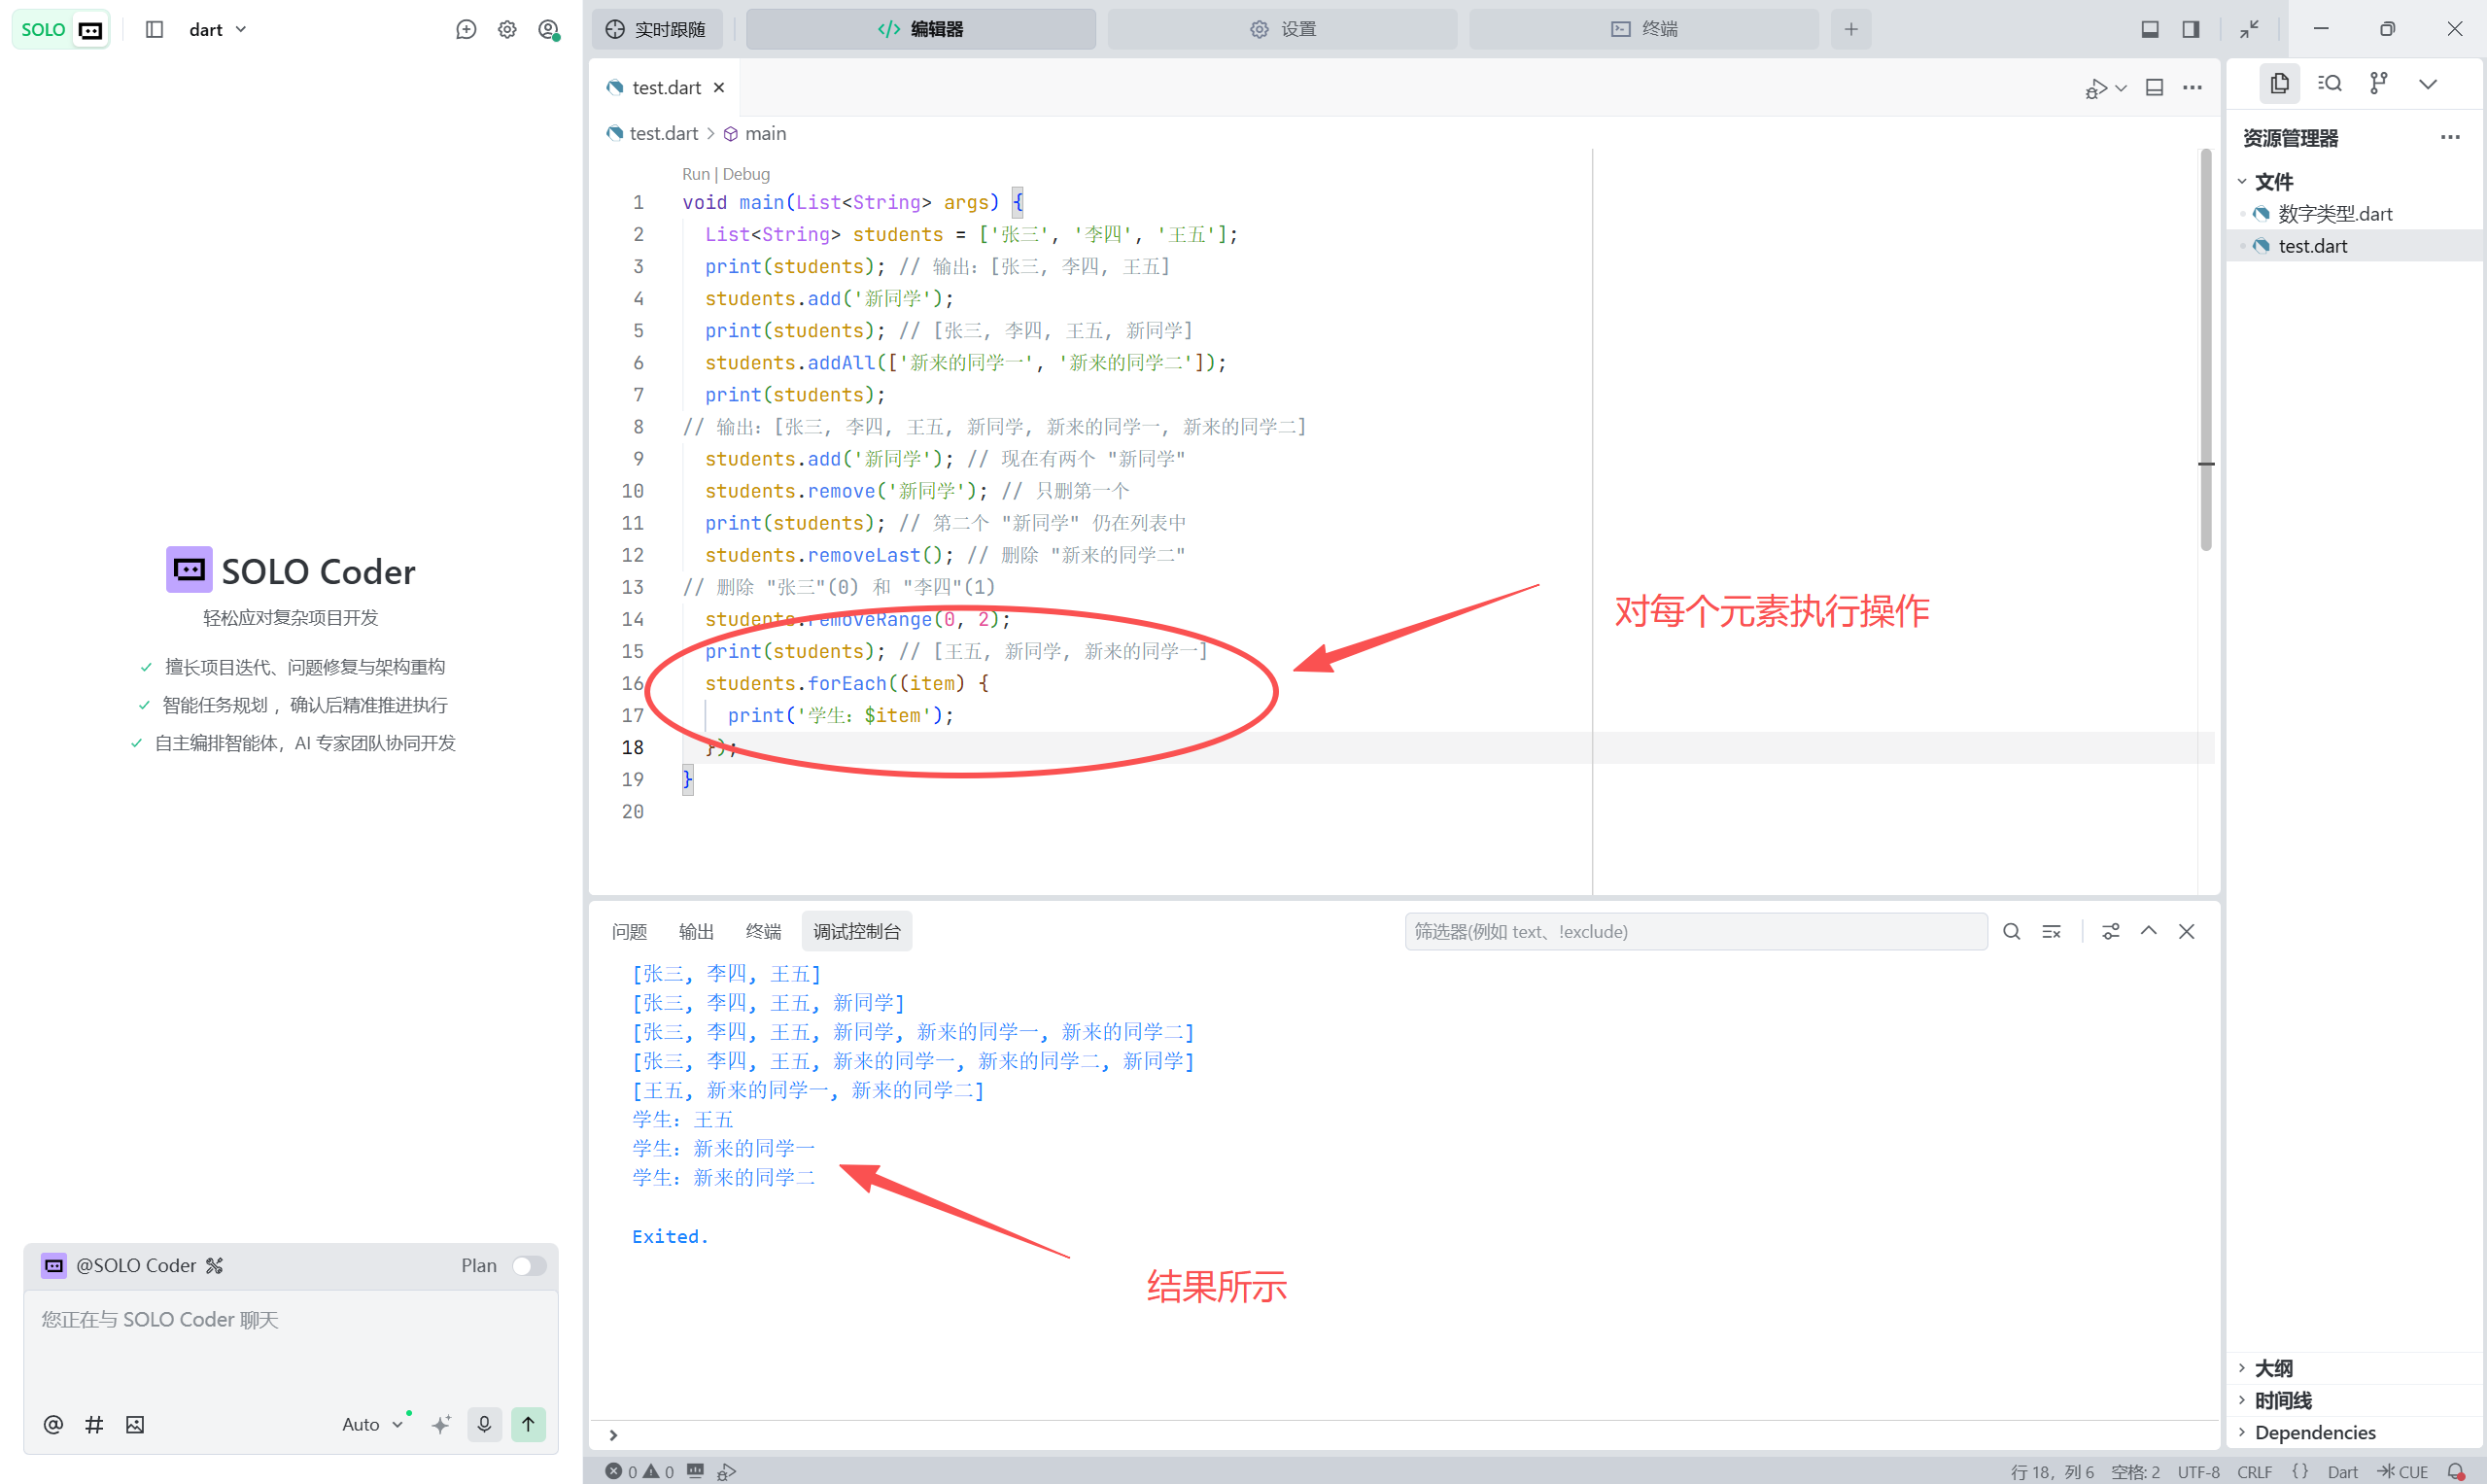The height and width of the screenshot is (1484, 2487).
Task: Switch to the 终端 top tab
Action: coord(1643,29)
